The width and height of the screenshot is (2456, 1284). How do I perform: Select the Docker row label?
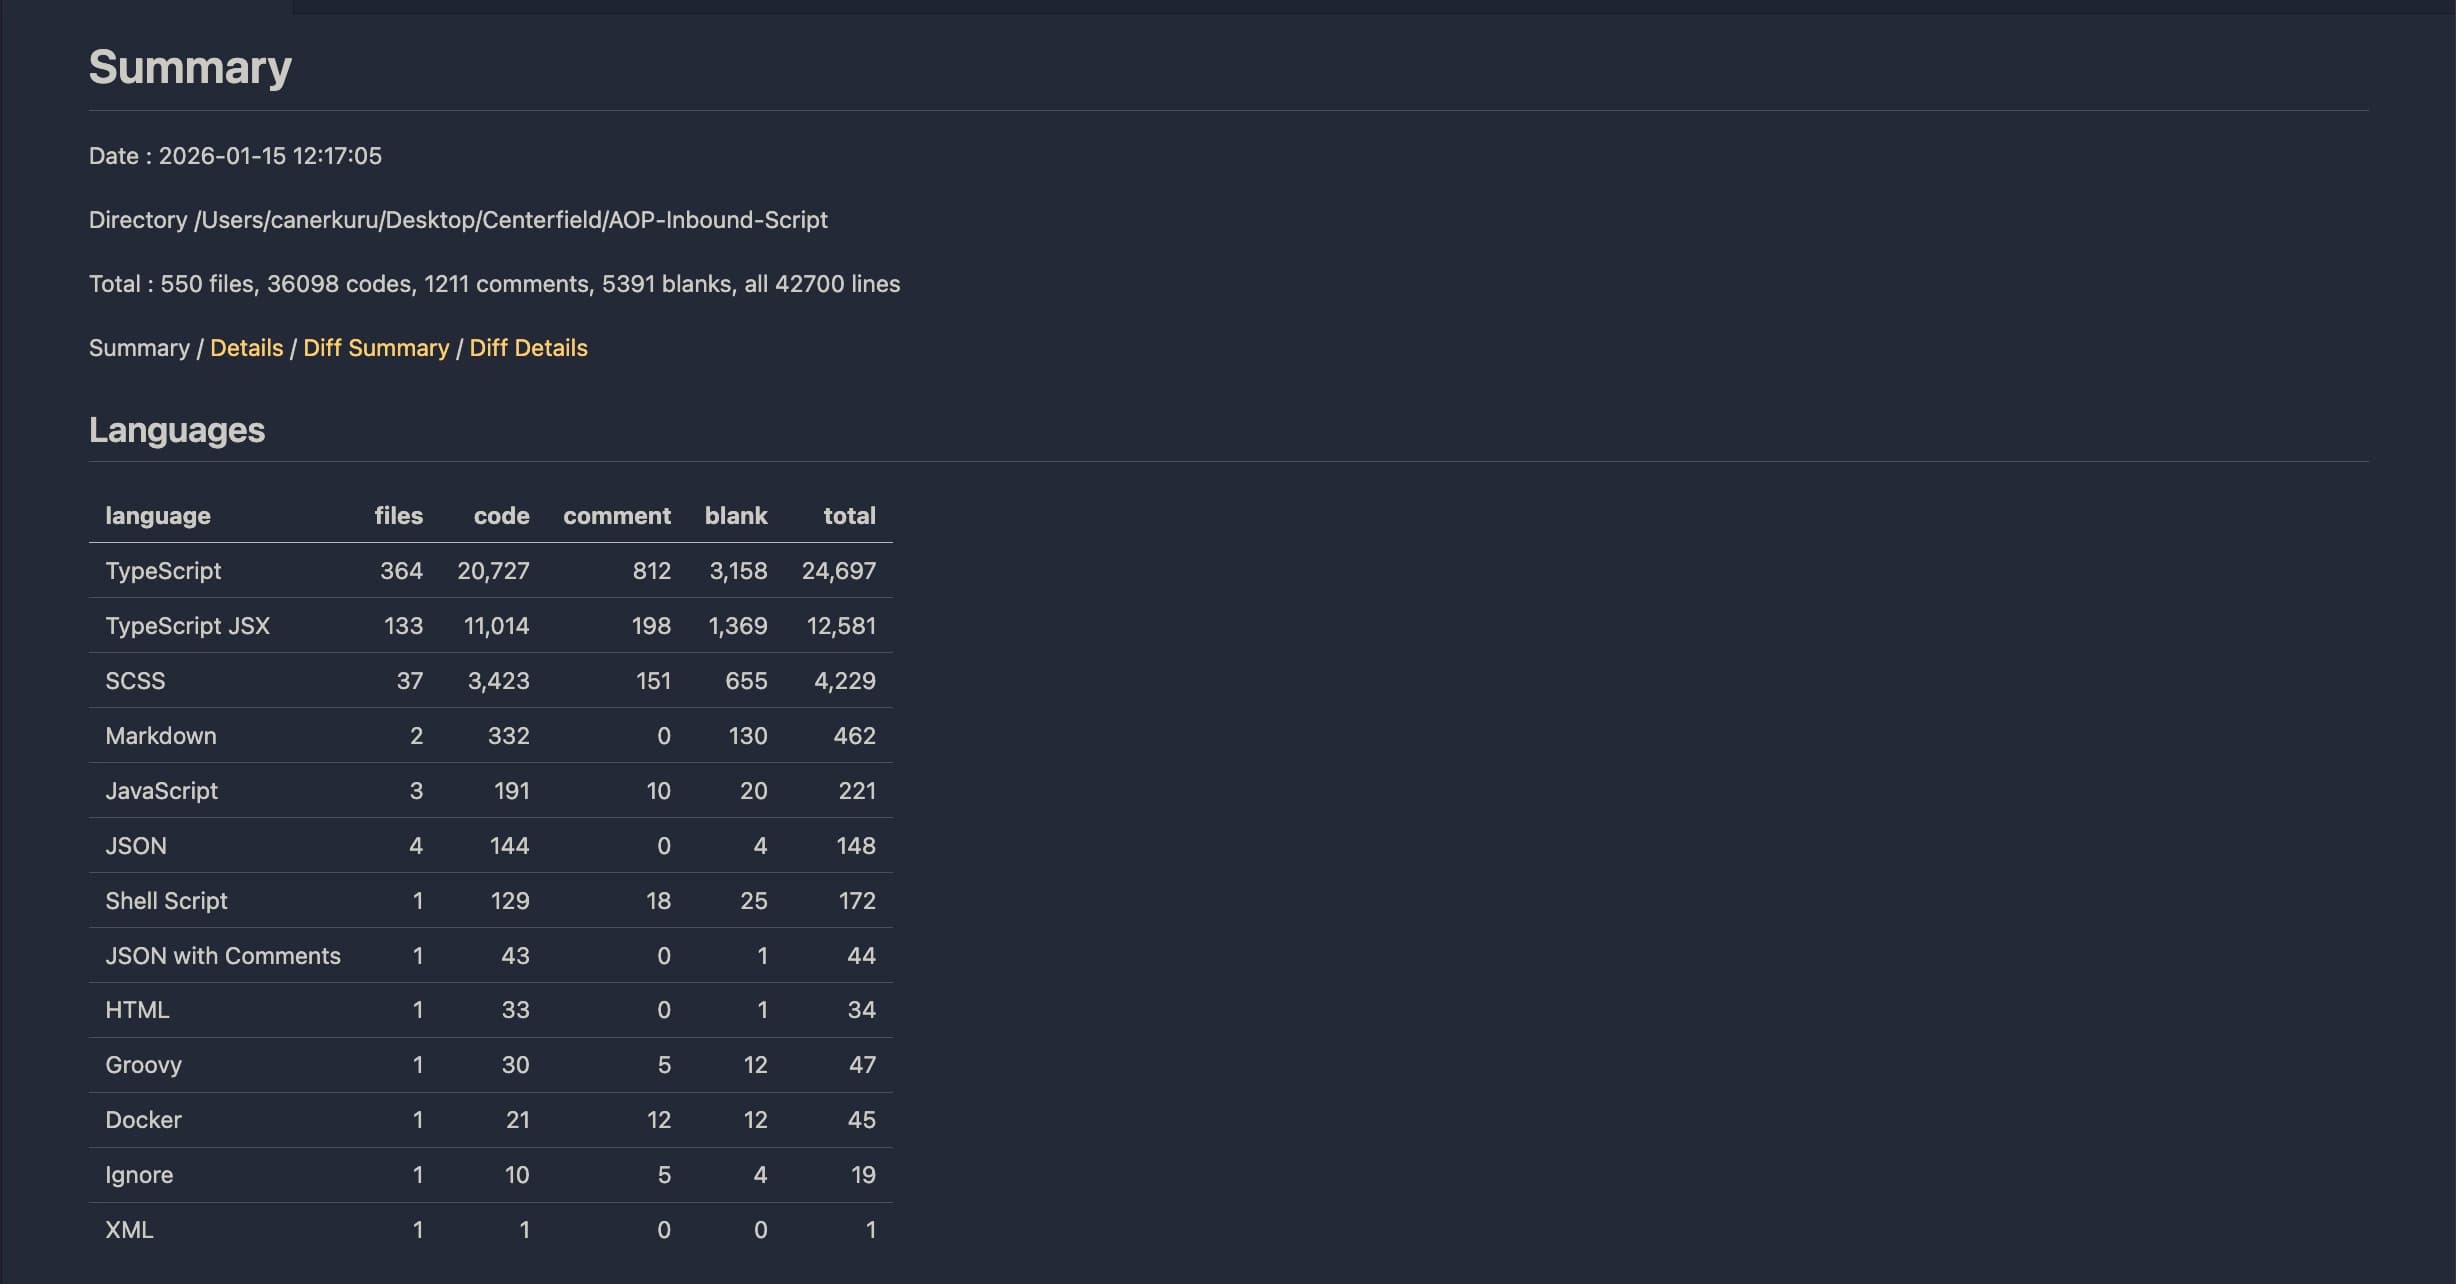click(x=143, y=1120)
